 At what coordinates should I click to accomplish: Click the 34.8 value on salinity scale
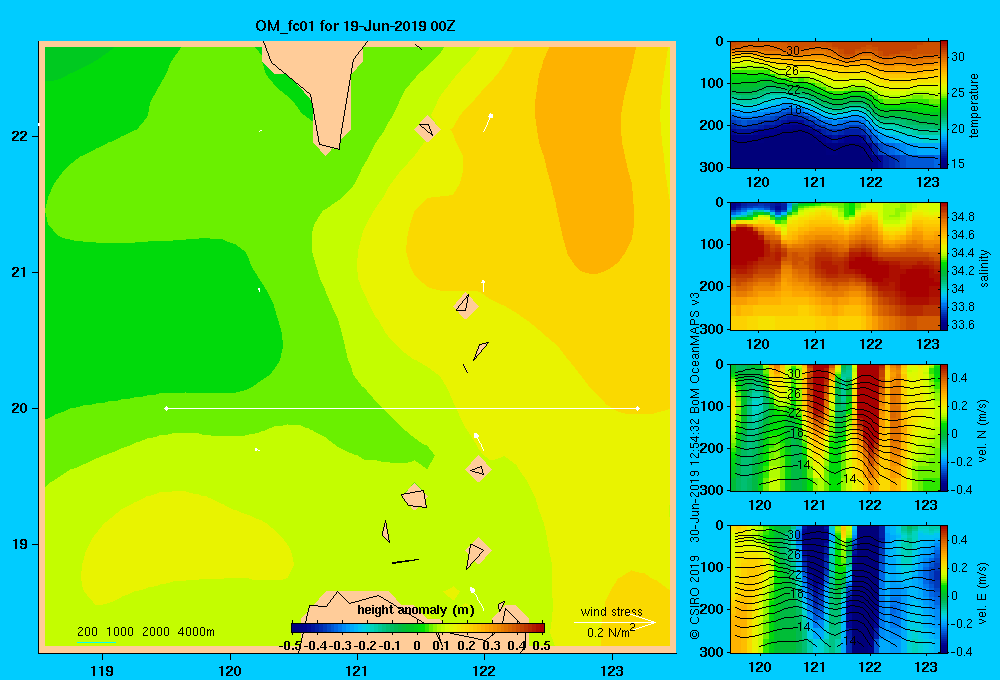point(963,217)
